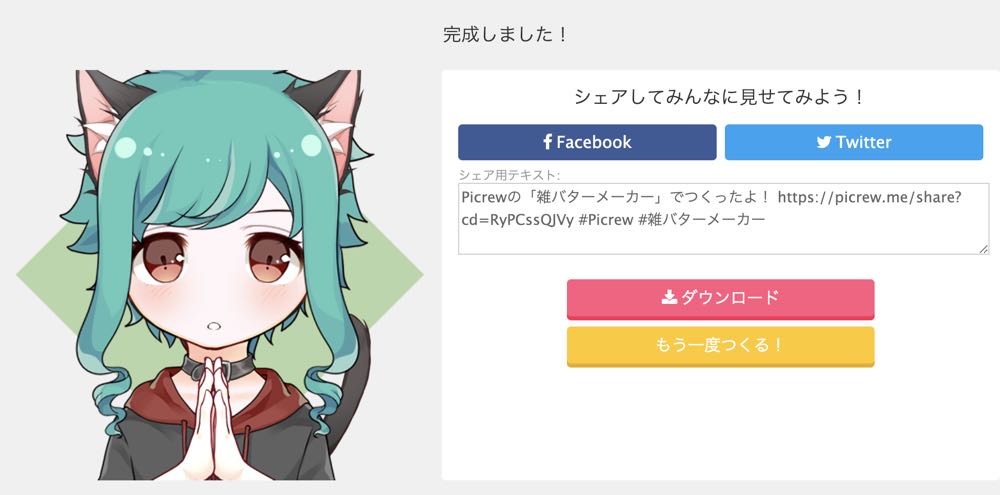Screen dimensions: 1000x495
Task: Place cursor on the #Picrew hashtag text
Action: [605, 220]
